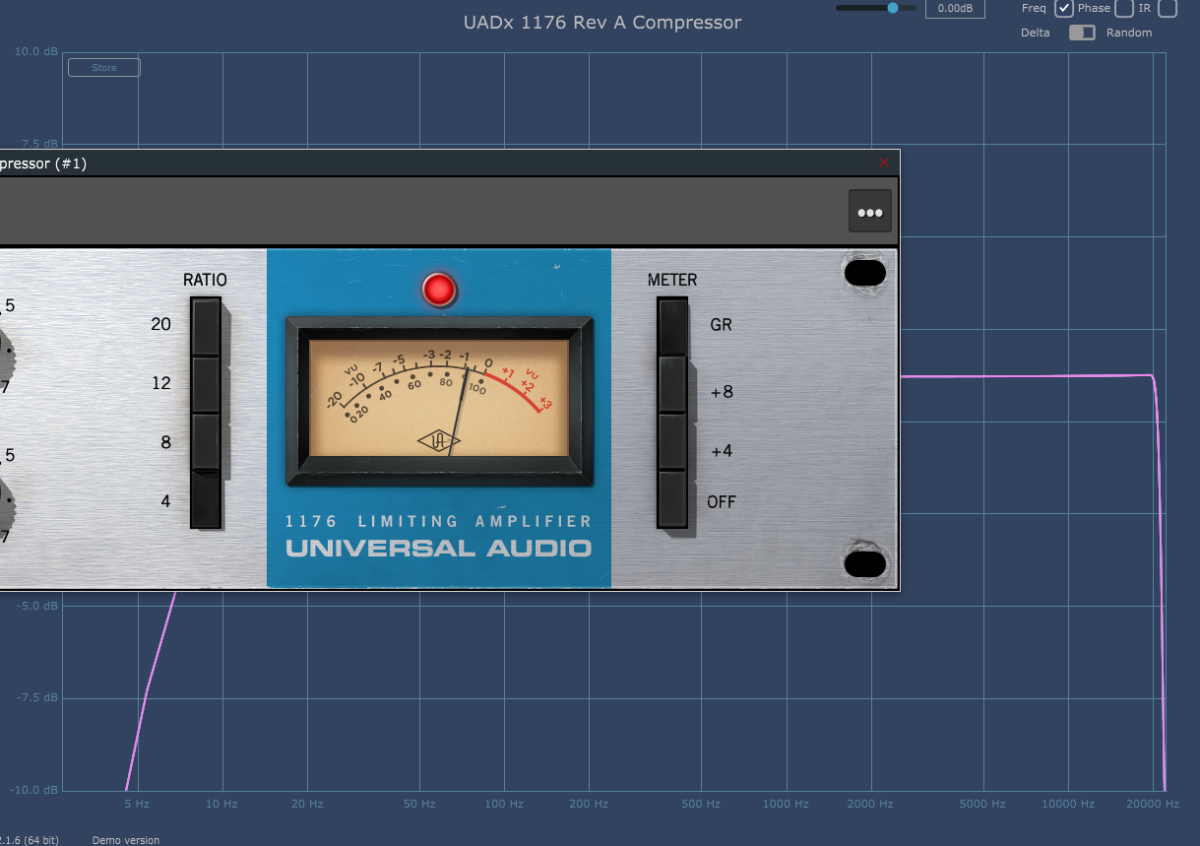Enable the IR checkbox

(1167, 8)
